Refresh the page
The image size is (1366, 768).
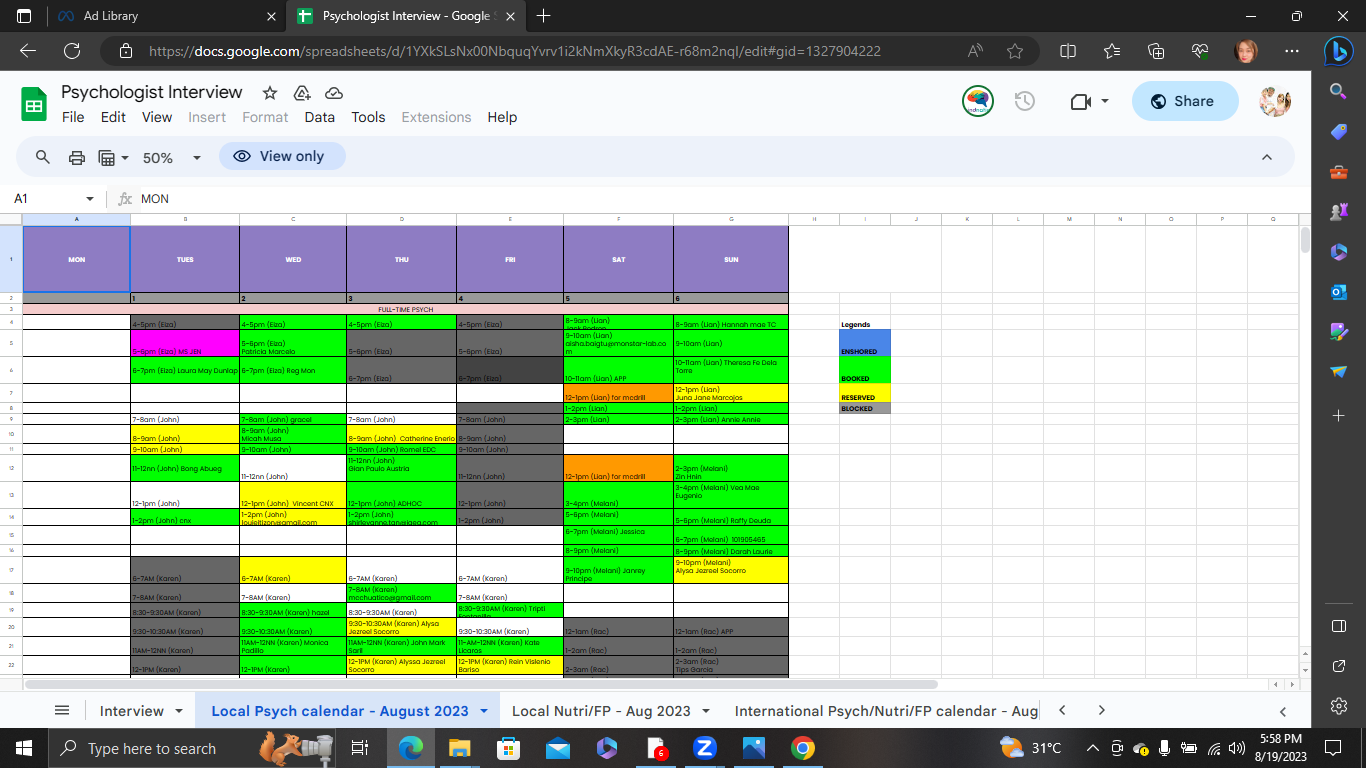pyautogui.click(x=72, y=51)
